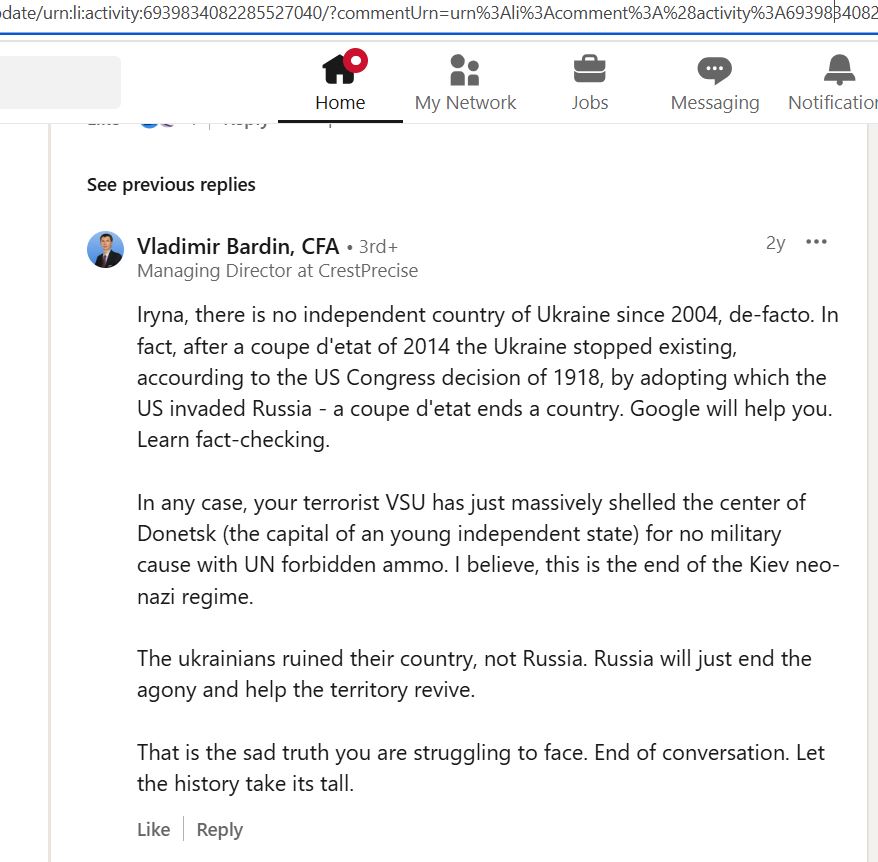Screen dimensions: 878x862
Task: Switch to the Messaging tab
Action: click(714, 83)
